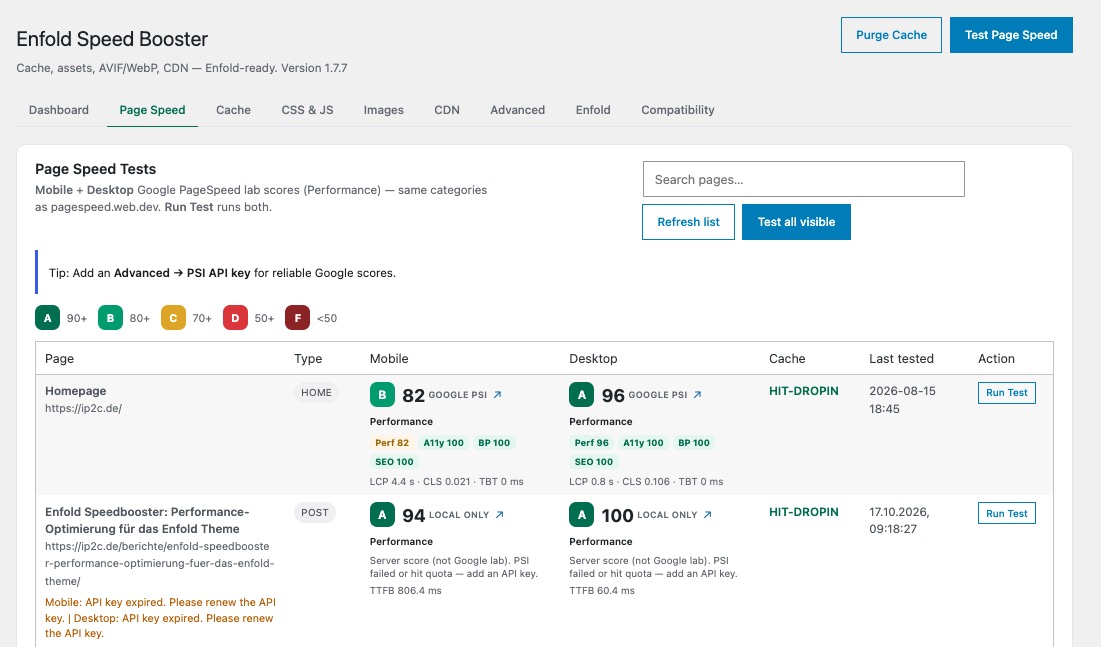The width and height of the screenshot is (1101, 647).
Task: Click the HOME type badge
Action: pos(316,393)
